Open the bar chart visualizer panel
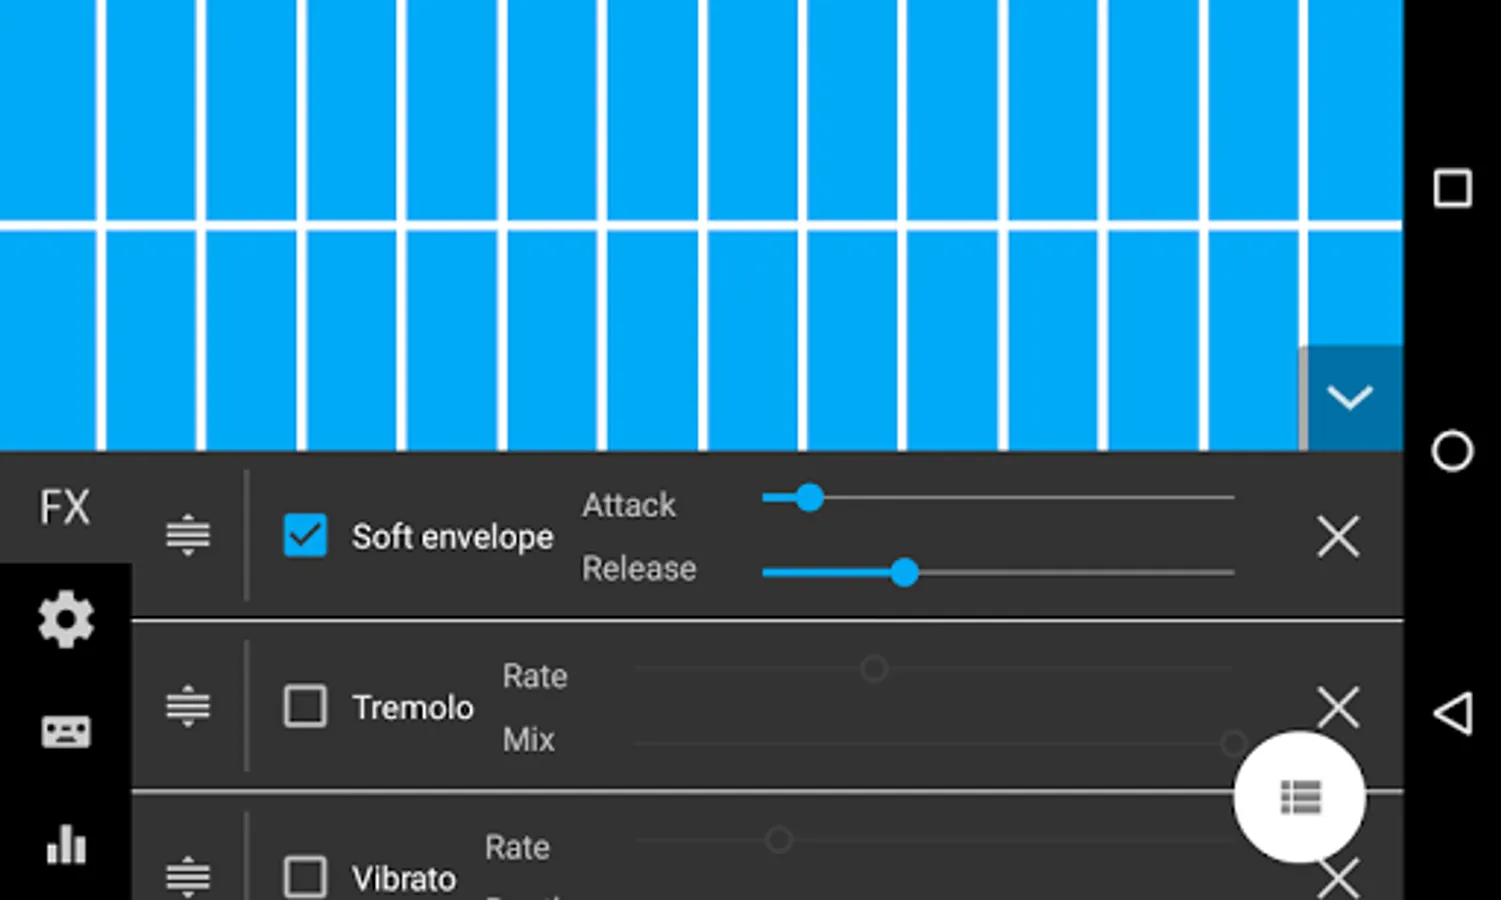Screen dimensions: 1501x900 pyautogui.click(x=66, y=845)
